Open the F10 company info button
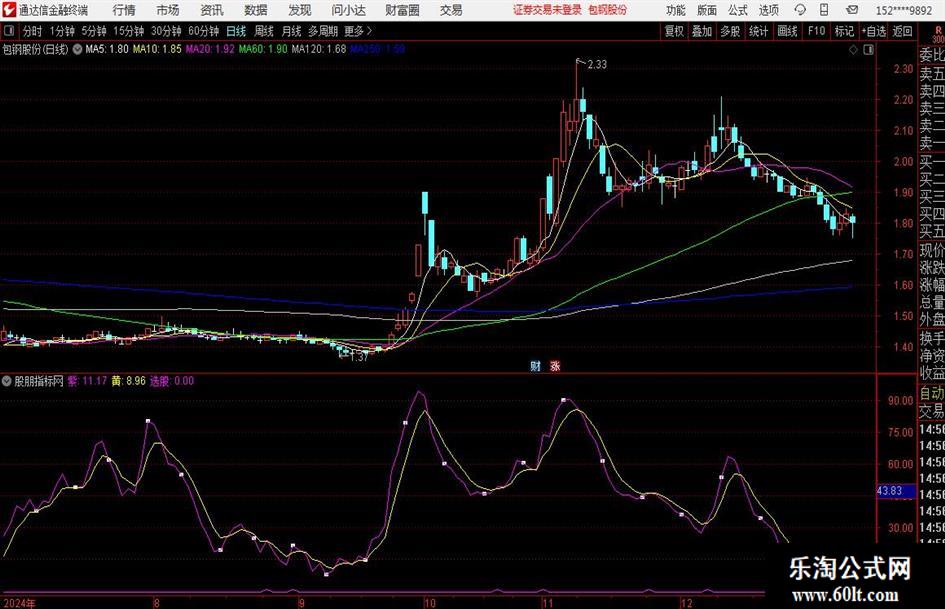Screen dimensions: 945x609 [816, 31]
